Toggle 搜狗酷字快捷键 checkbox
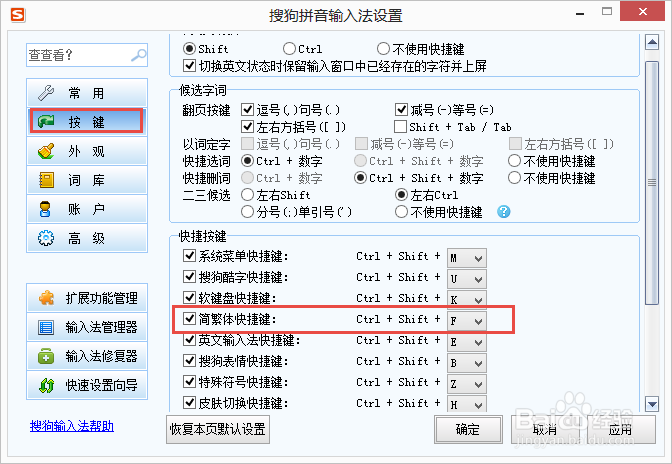 (x=189, y=277)
